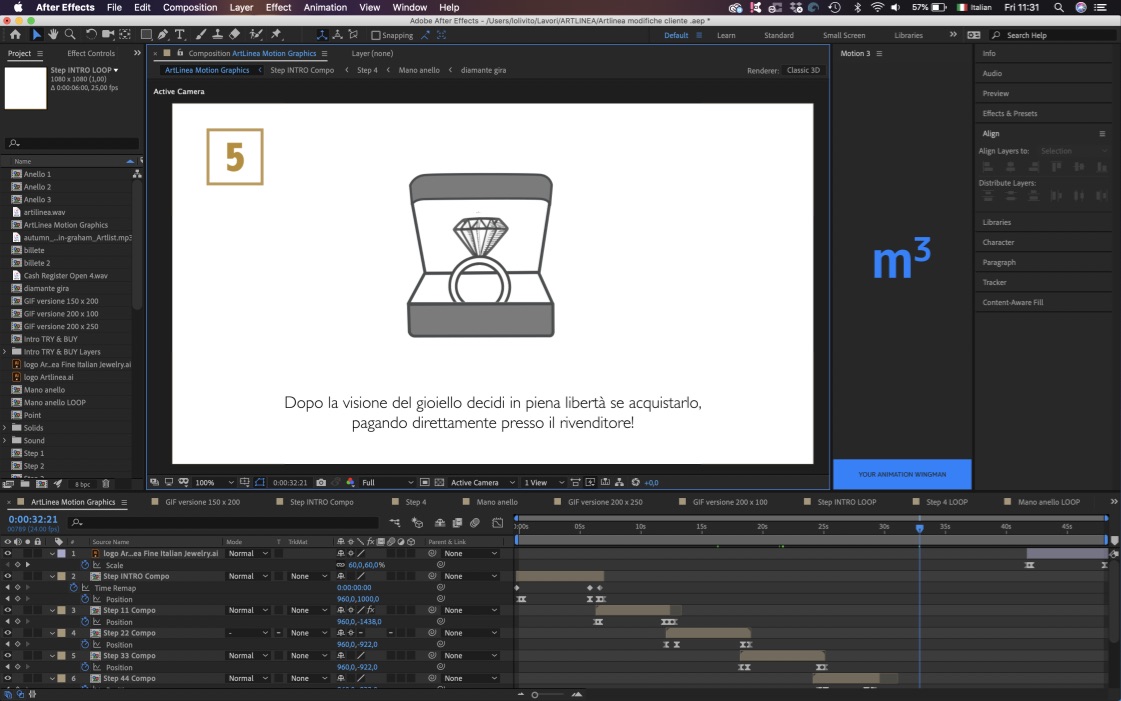Open the Animation menu
The height and width of the screenshot is (701, 1121).
click(325, 7)
